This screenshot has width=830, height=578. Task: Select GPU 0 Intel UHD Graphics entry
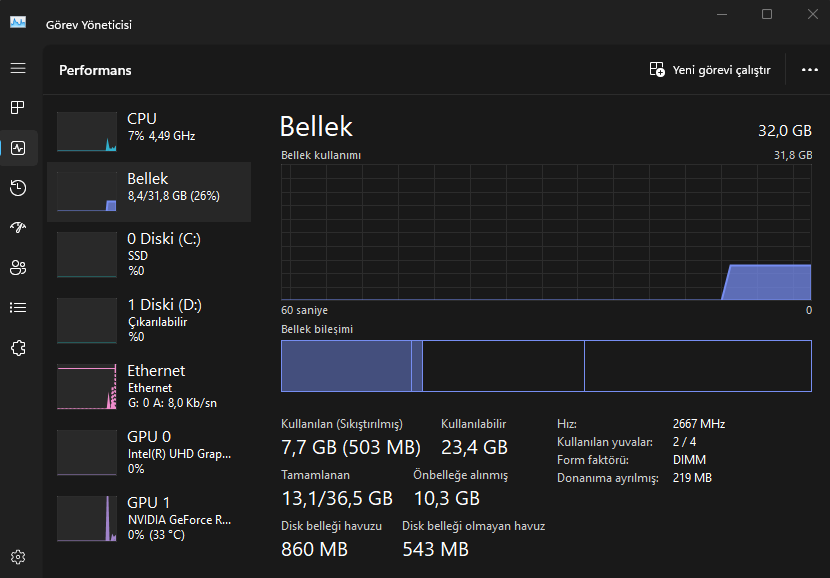click(x=148, y=452)
